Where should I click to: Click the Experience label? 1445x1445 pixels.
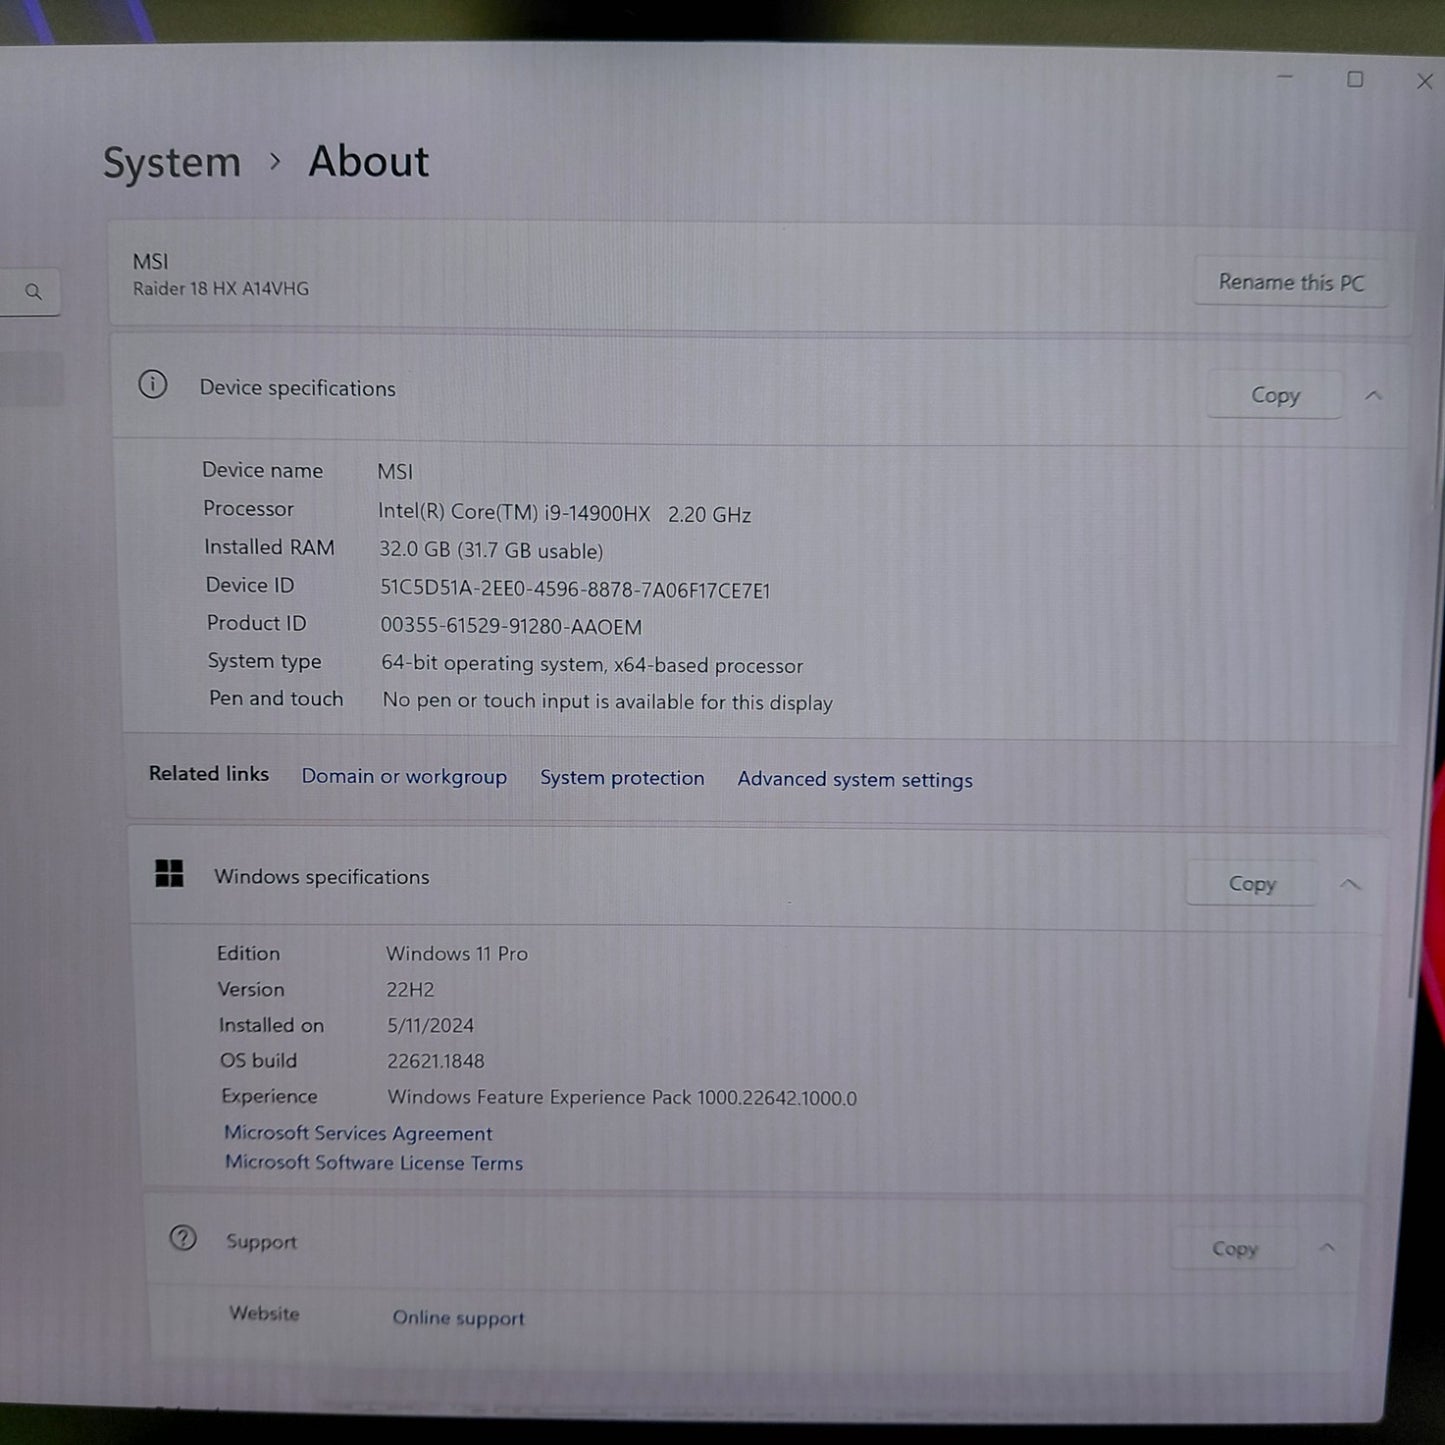click(269, 1096)
